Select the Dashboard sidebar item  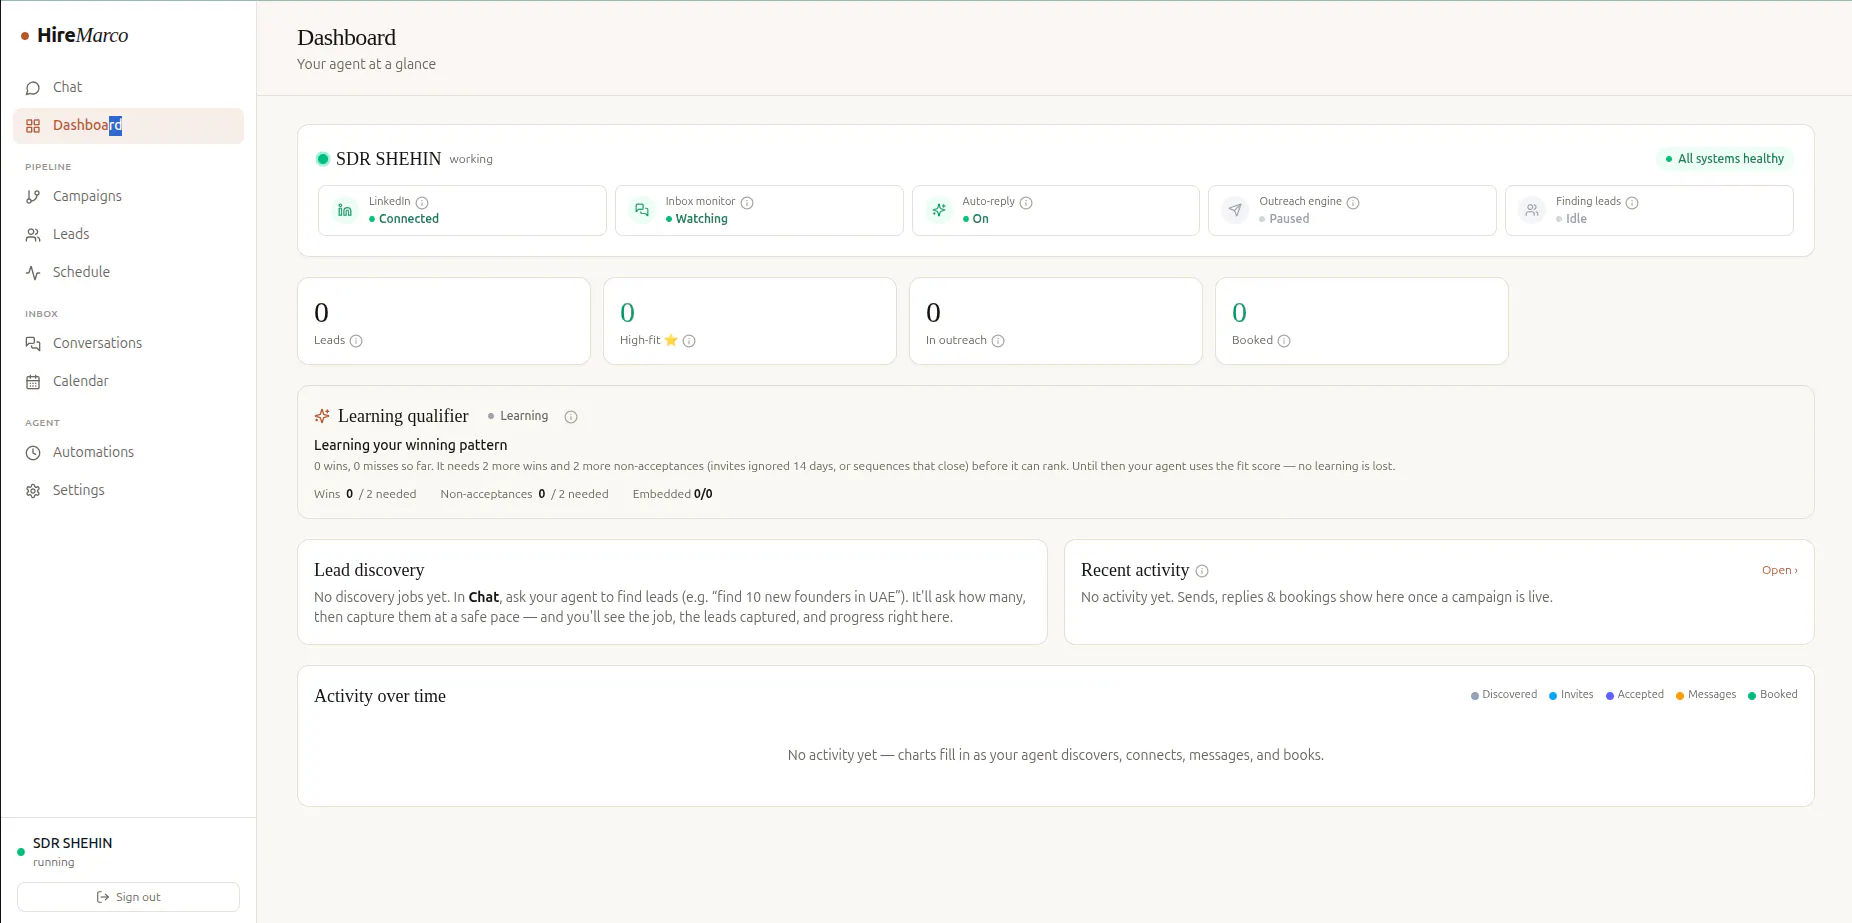click(x=128, y=125)
